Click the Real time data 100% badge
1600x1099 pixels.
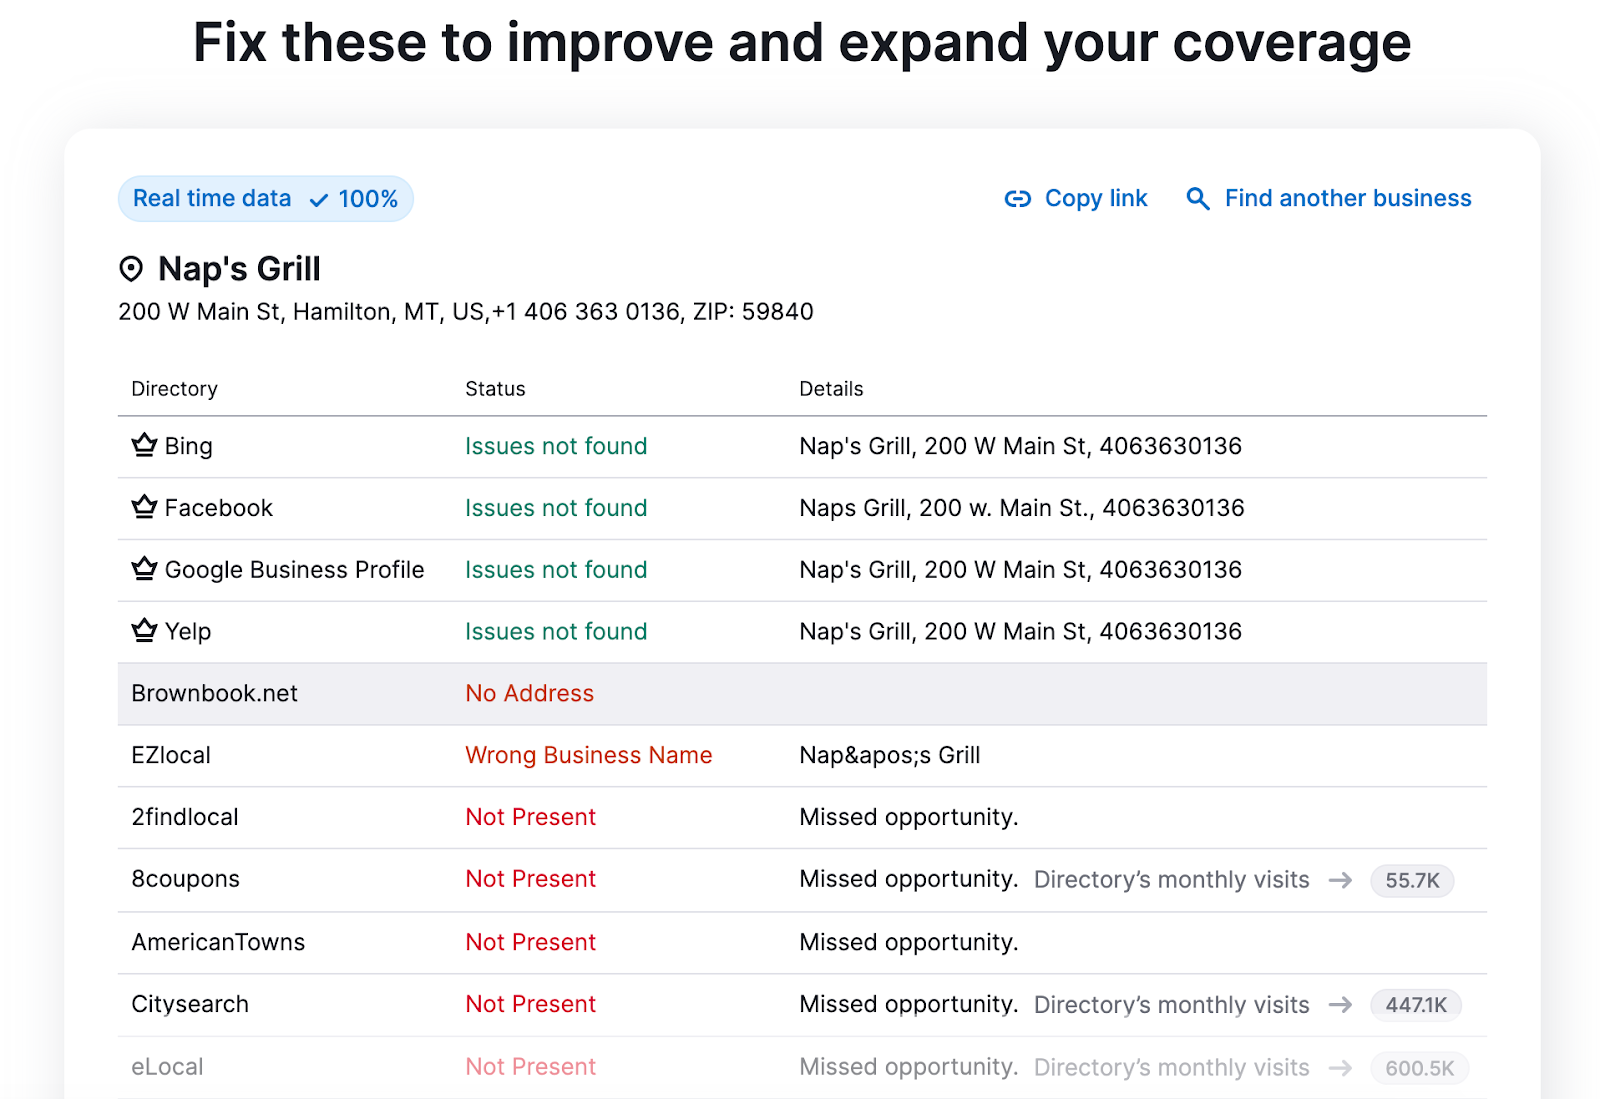pos(265,198)
